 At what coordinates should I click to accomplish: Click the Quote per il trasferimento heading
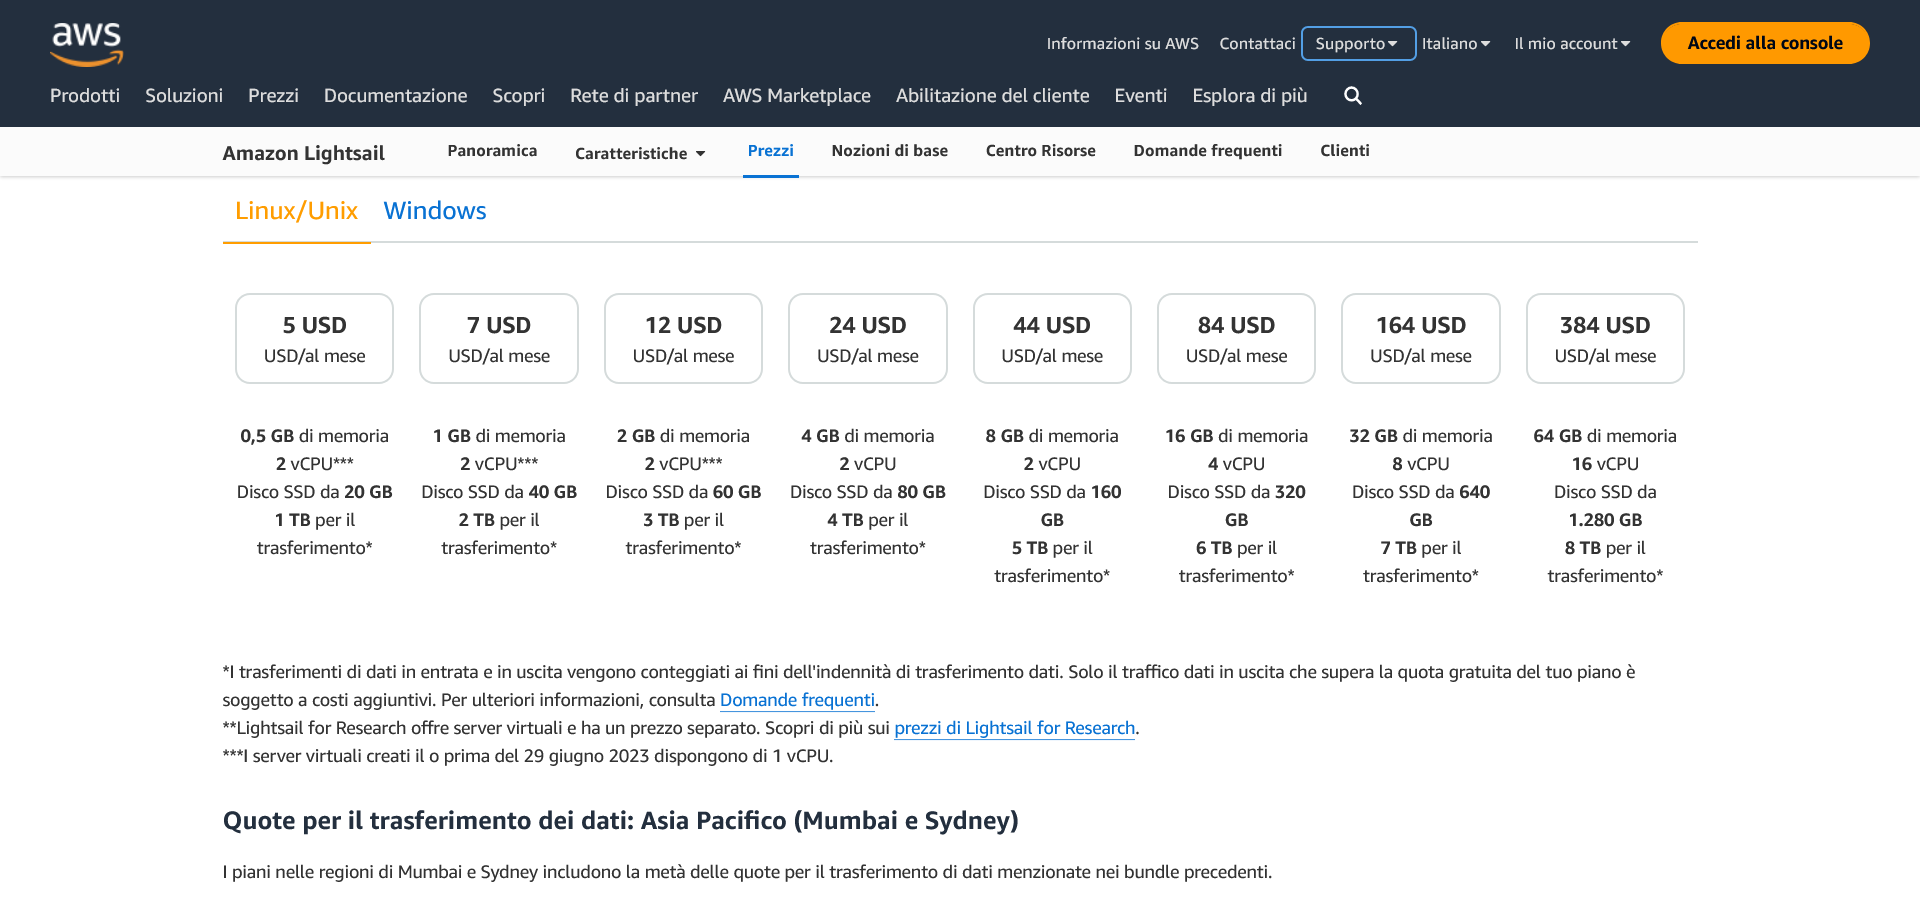click(620, 821)
